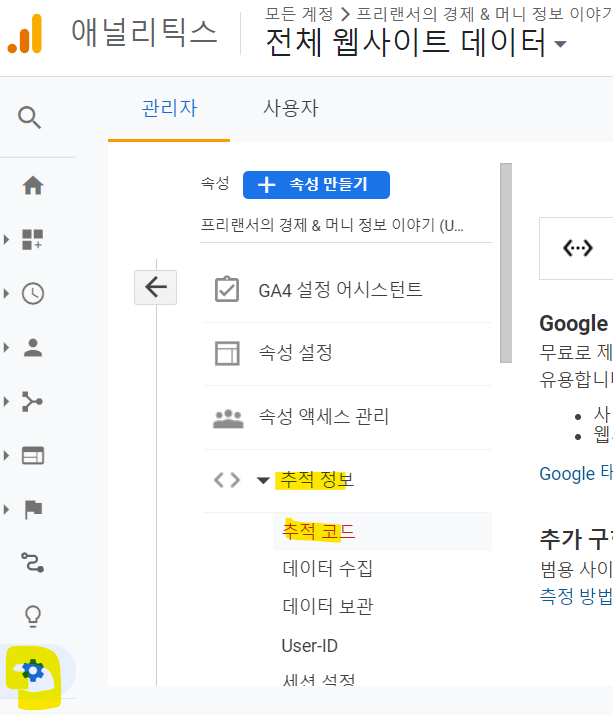Image resolution: width=613 pixels, height=715 pixels.
Task: Open User-ID submenu item
Action: [310, 646]
